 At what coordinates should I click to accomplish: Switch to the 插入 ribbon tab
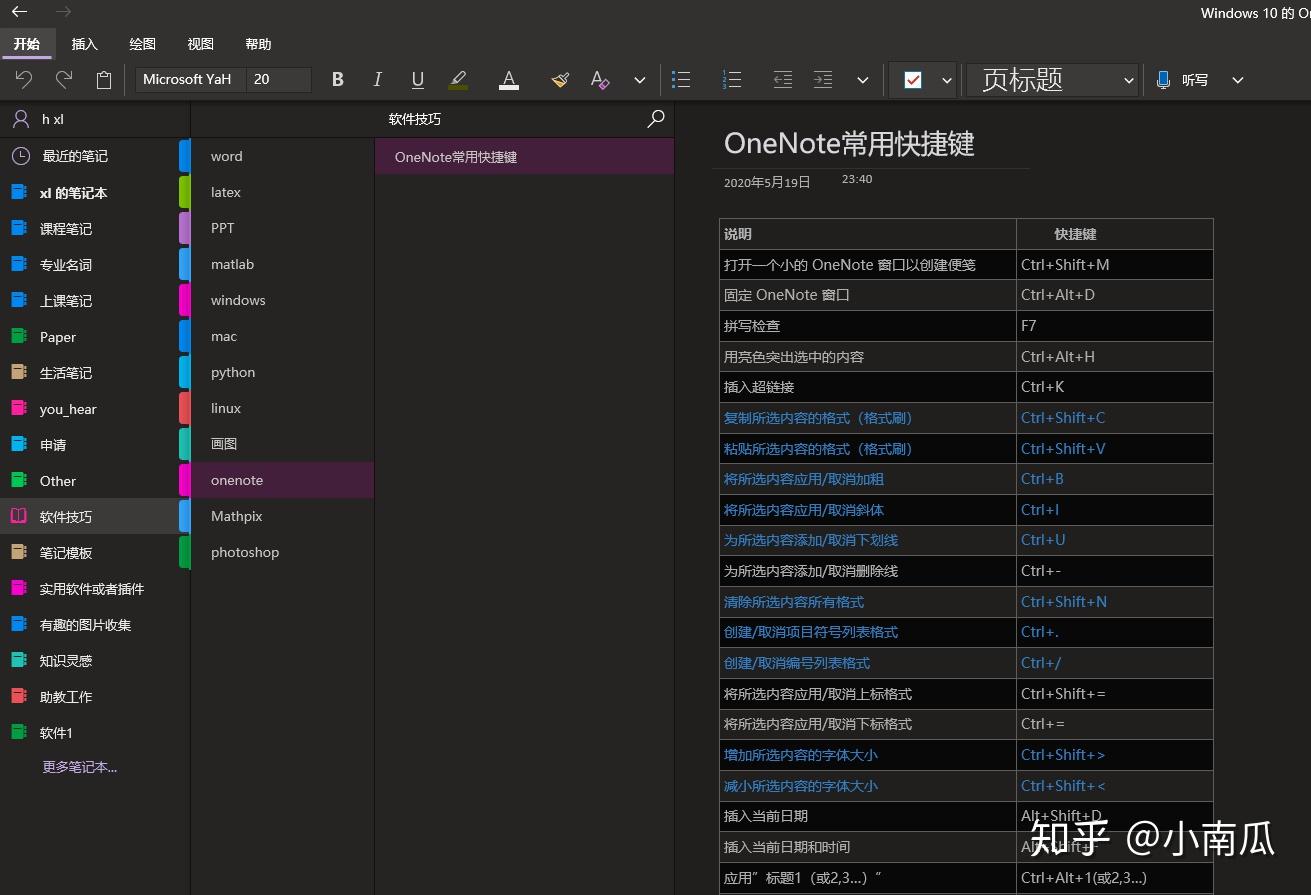(84, 44)
